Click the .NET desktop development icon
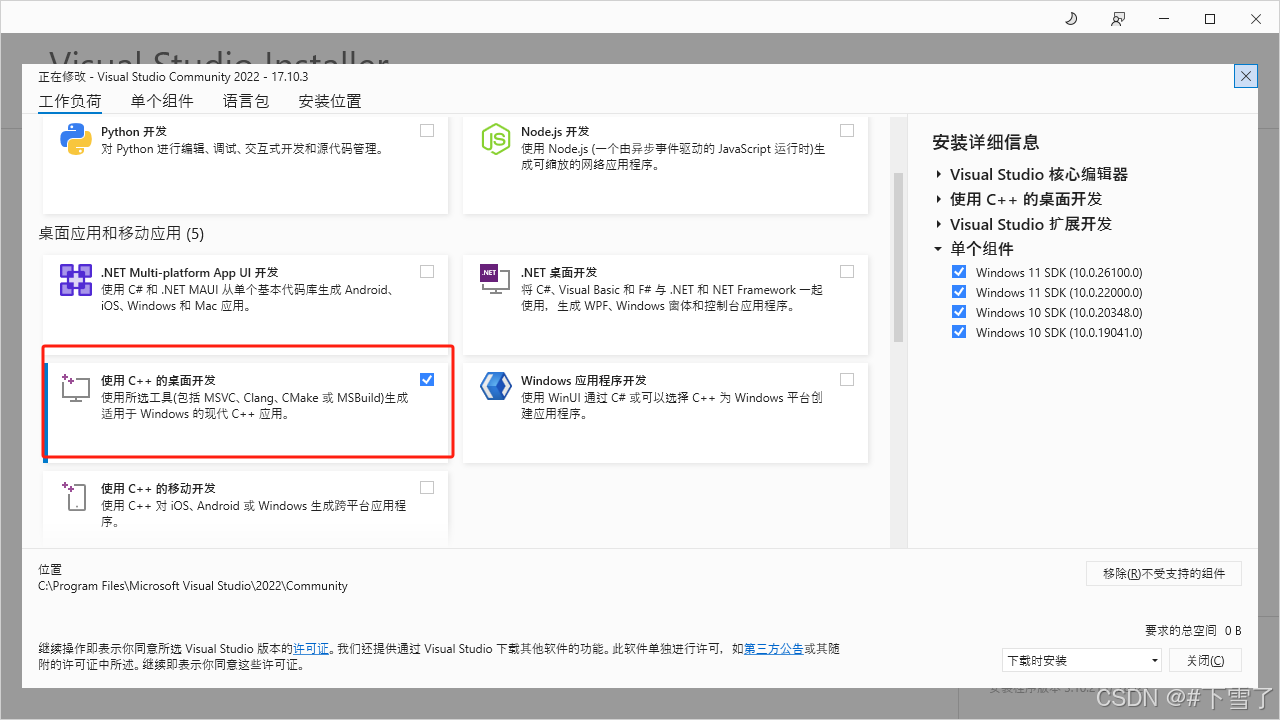The width and height of the screenshot is (1280, 720). click(x=496, y=280)
